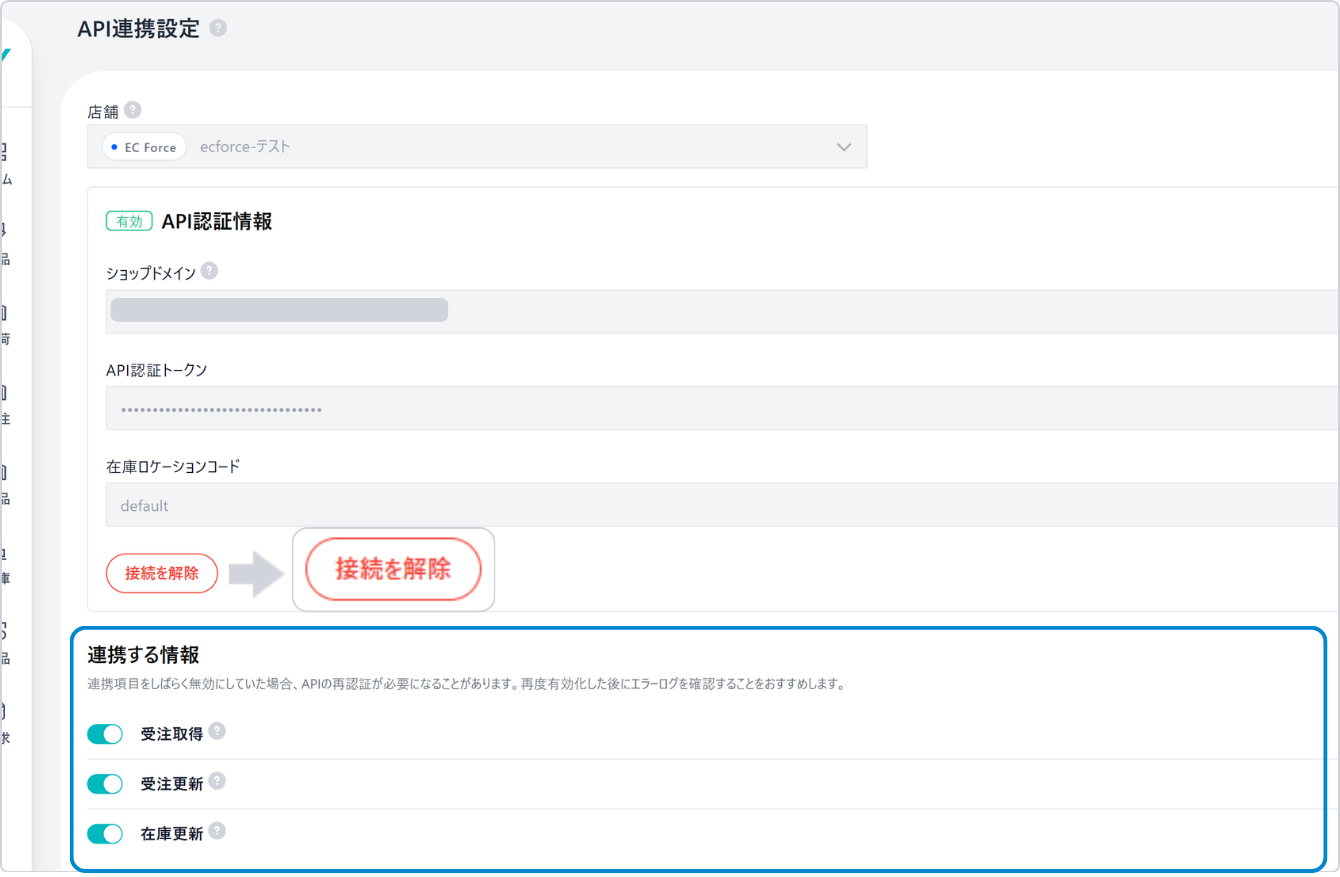Open the ホーム item in the left sidebar
Image resolution: width=1340 pixels, height=877 pixels.
(5, 165)
